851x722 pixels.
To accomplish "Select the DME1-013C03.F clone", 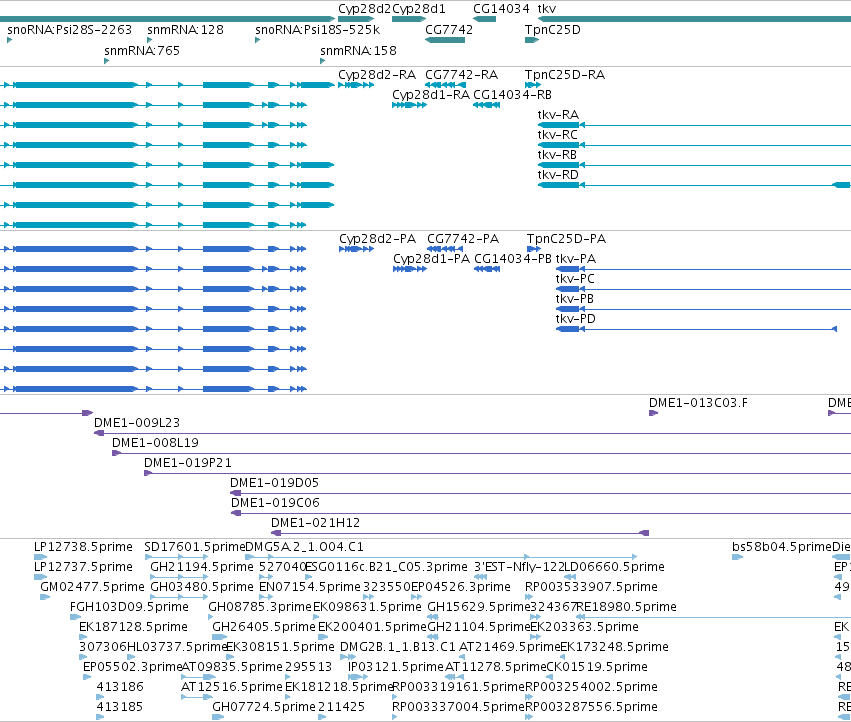I will click(x=698, y=403).
